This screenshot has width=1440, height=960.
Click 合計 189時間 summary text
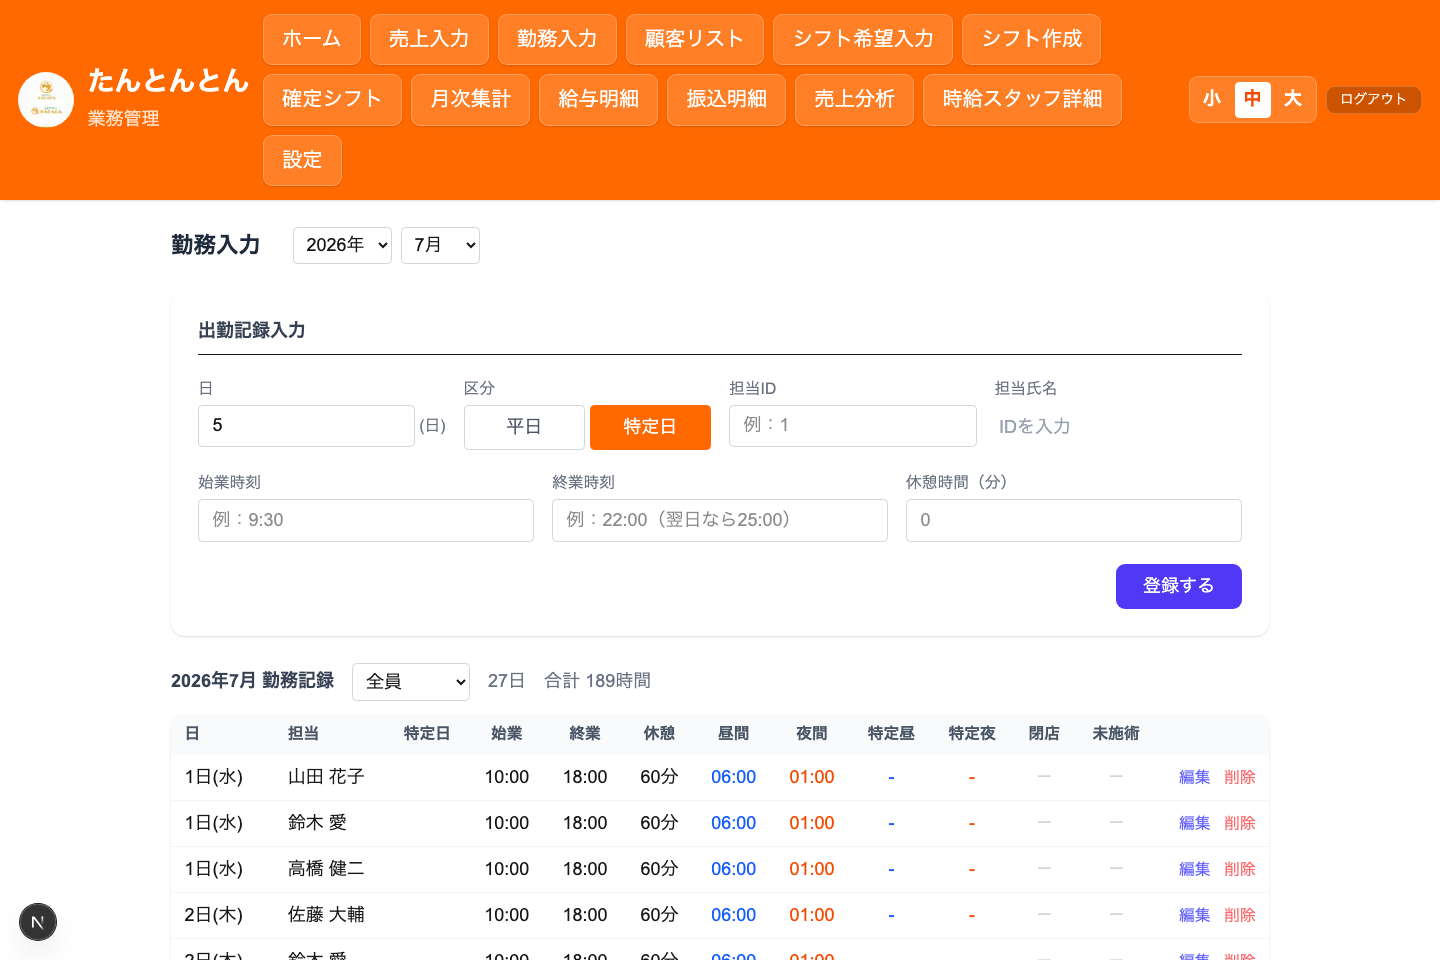pyautogui.click(x=597, y=681)
